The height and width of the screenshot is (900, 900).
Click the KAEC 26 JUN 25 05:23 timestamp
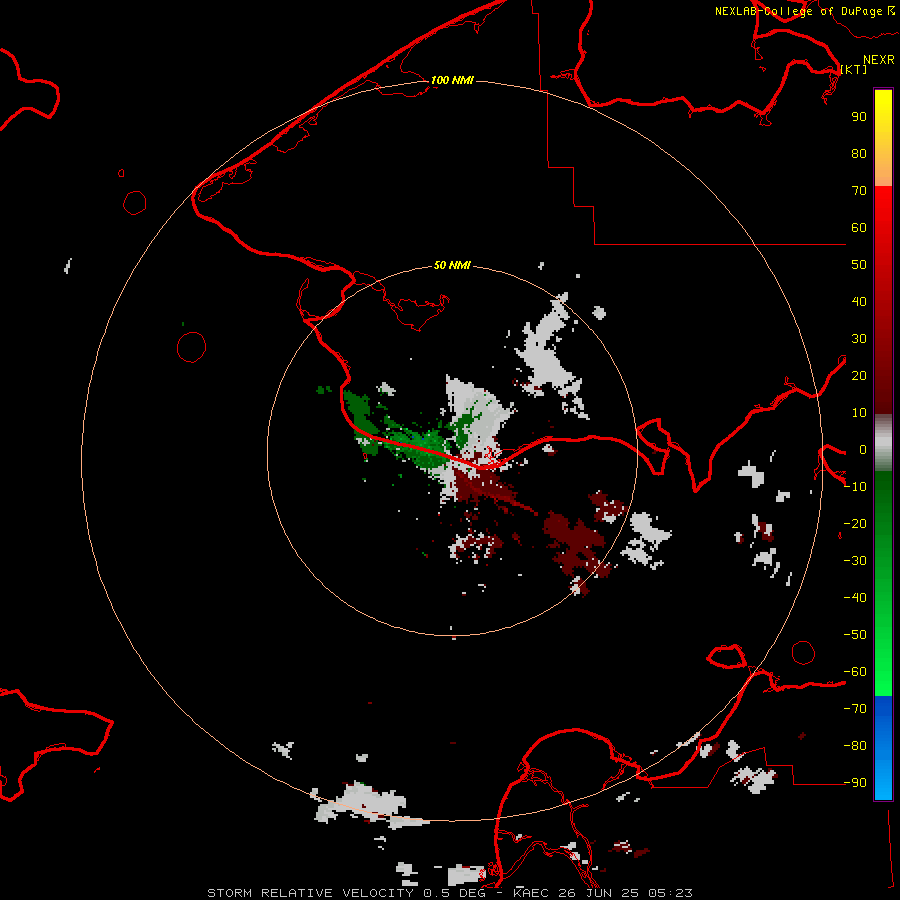tap(603, 893)
